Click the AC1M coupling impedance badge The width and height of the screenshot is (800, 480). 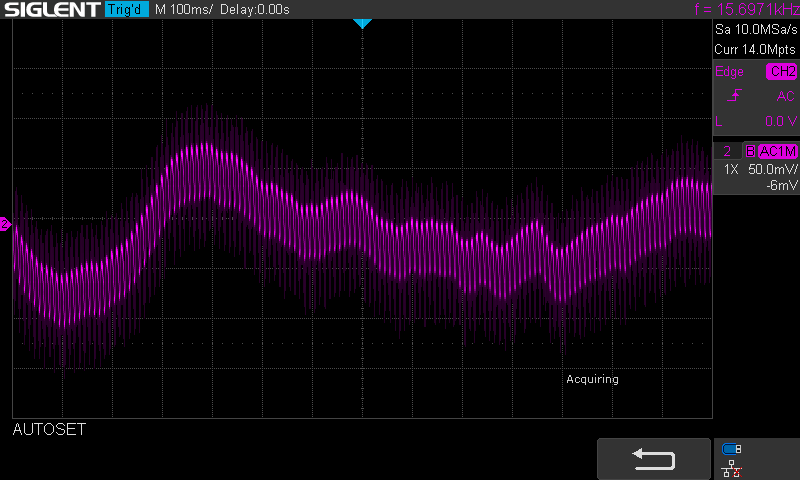coord(778,151)
